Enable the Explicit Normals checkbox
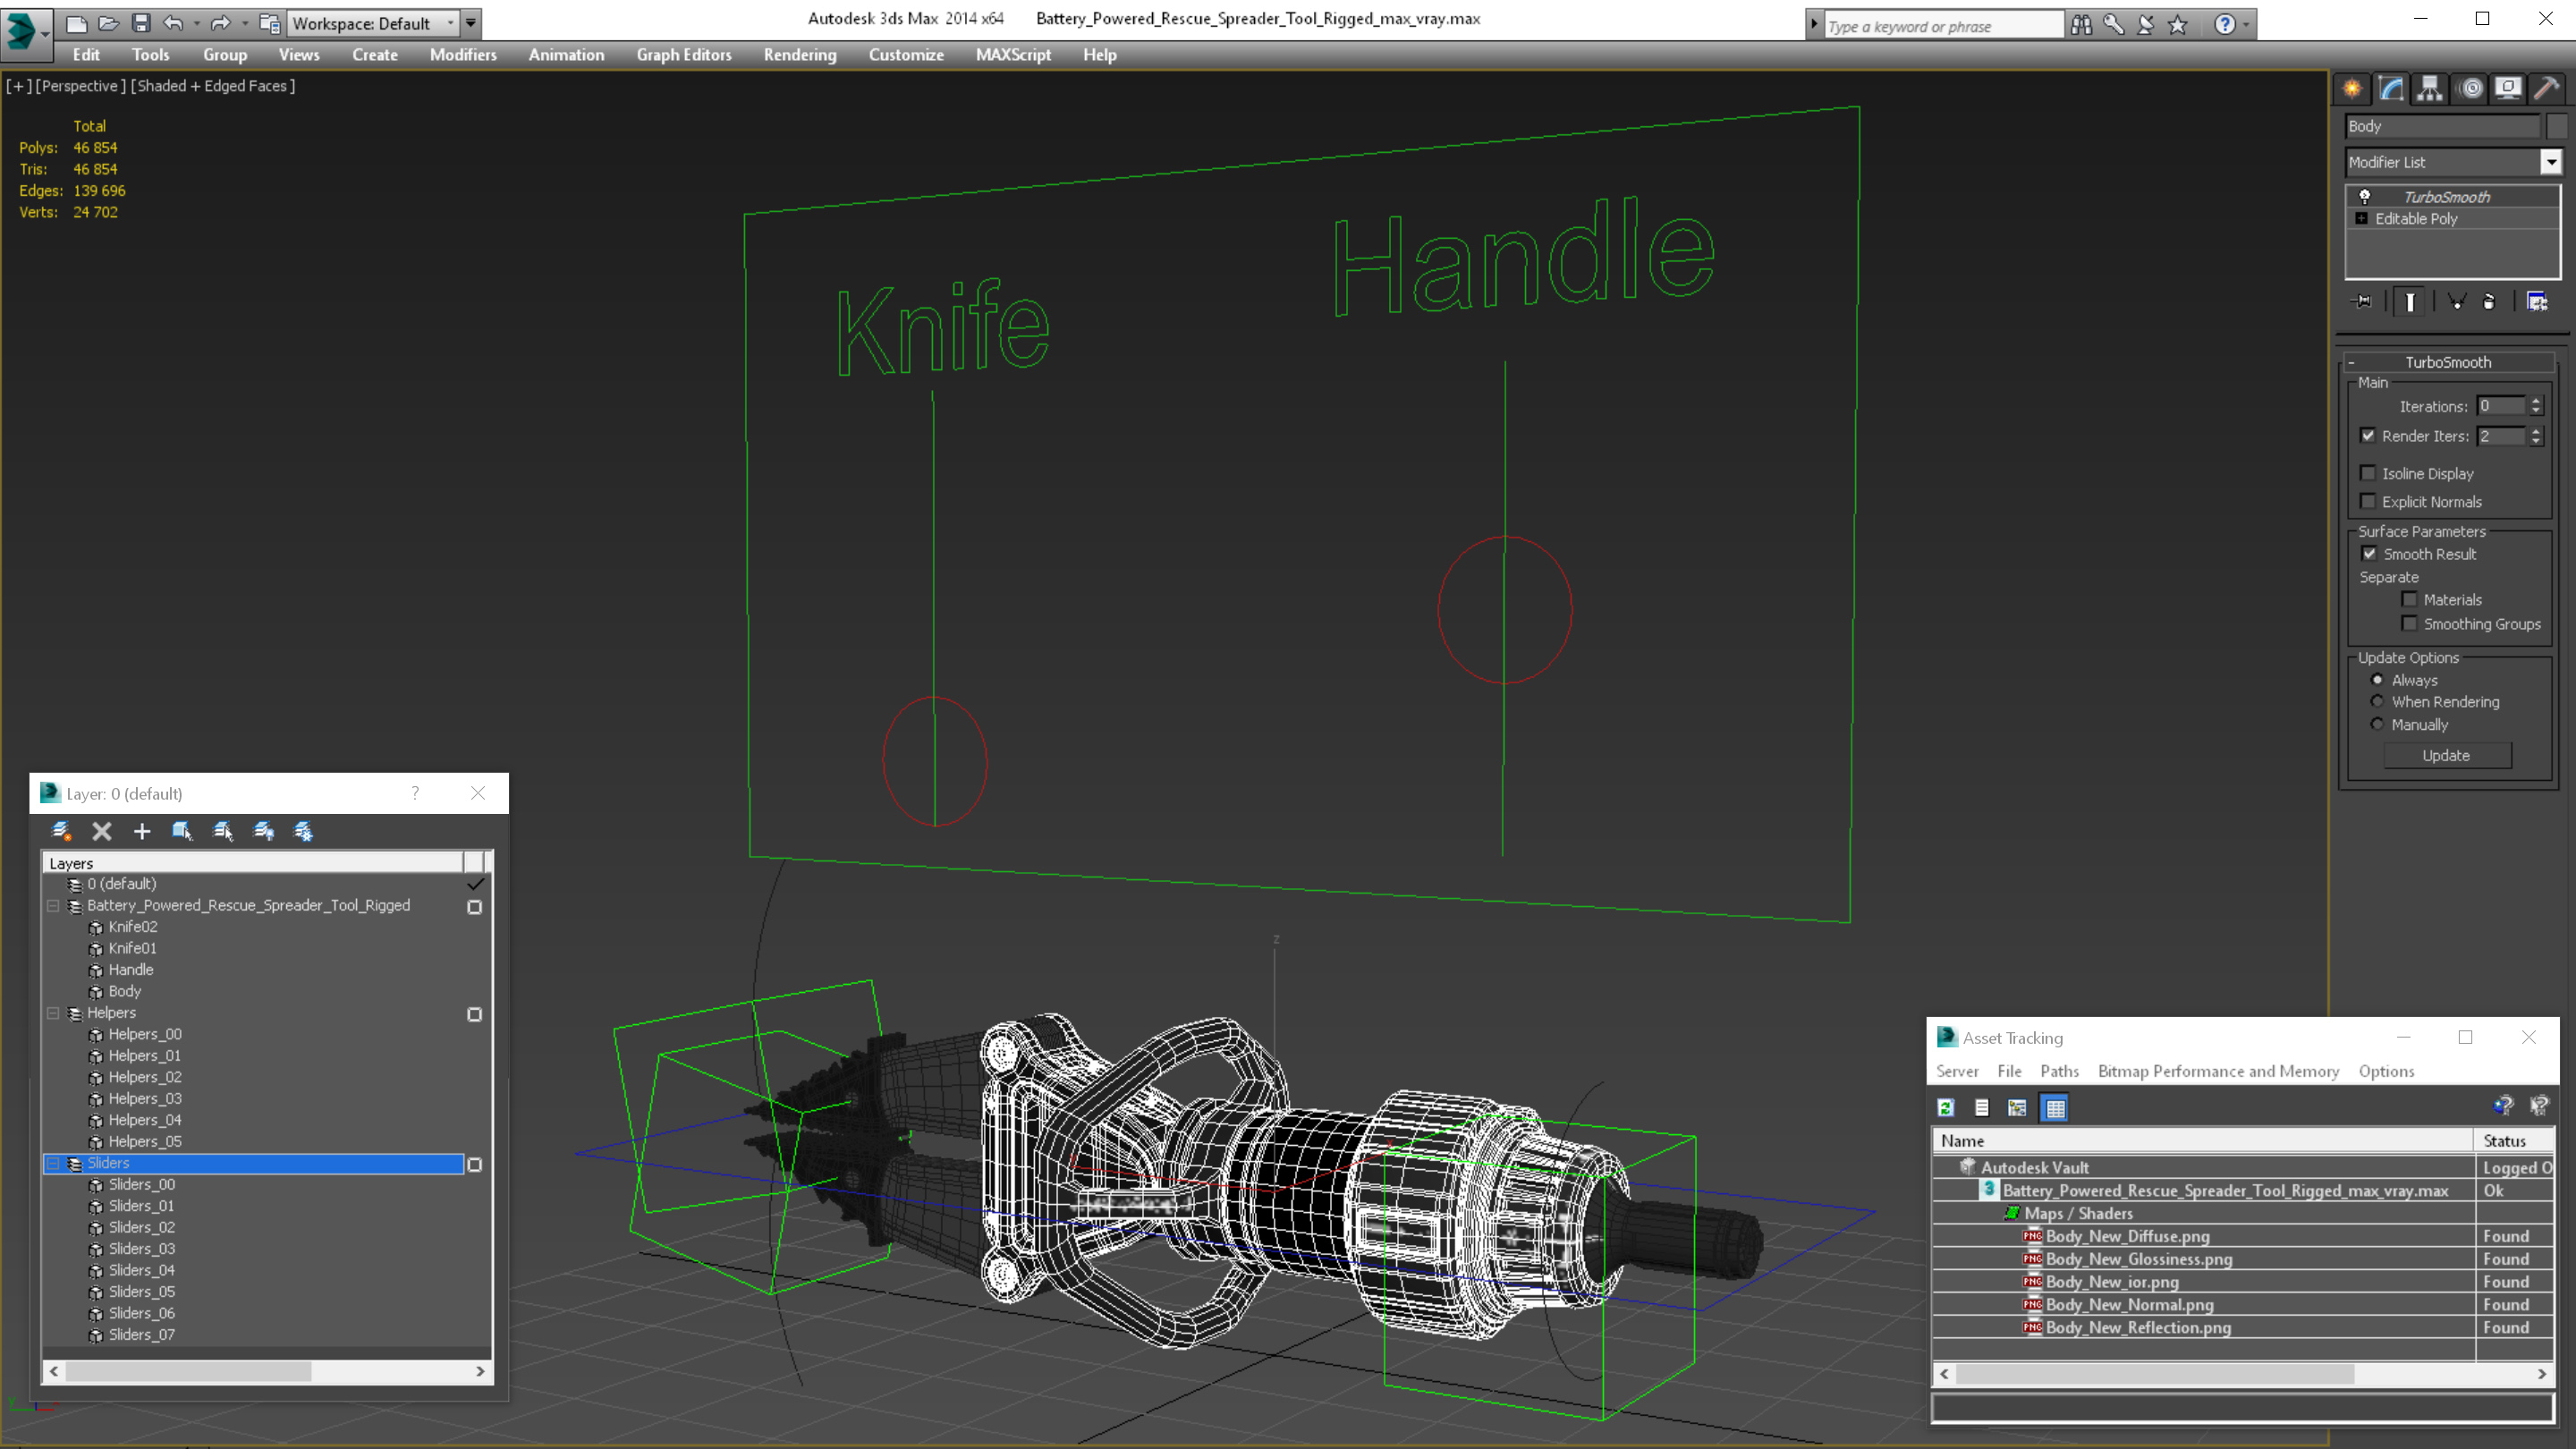The height and width of the screenshot is (1449, 2576). pos(2368,501)
